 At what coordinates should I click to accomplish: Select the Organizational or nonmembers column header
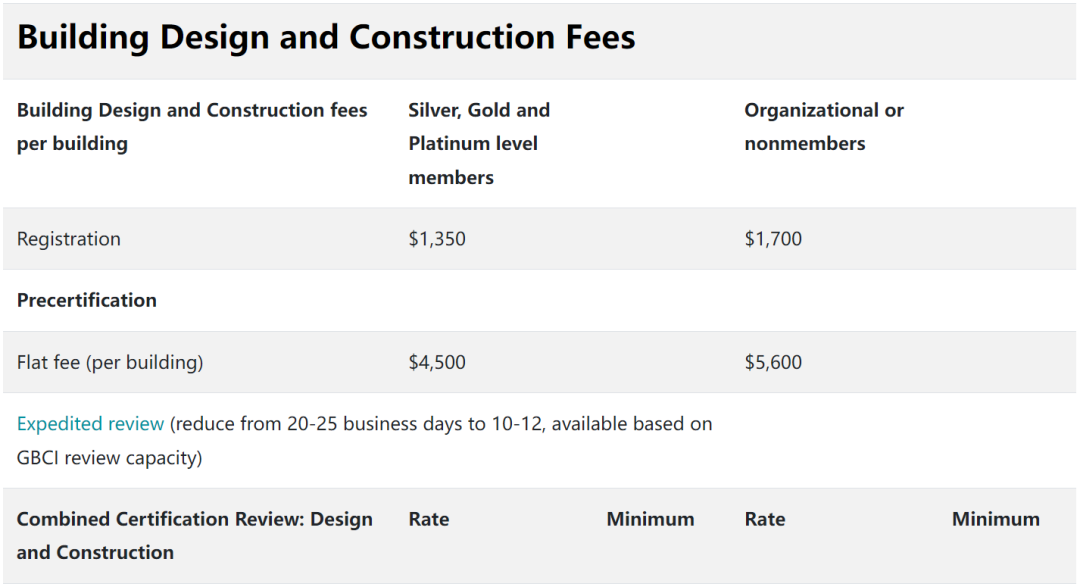tap(823, 126)
